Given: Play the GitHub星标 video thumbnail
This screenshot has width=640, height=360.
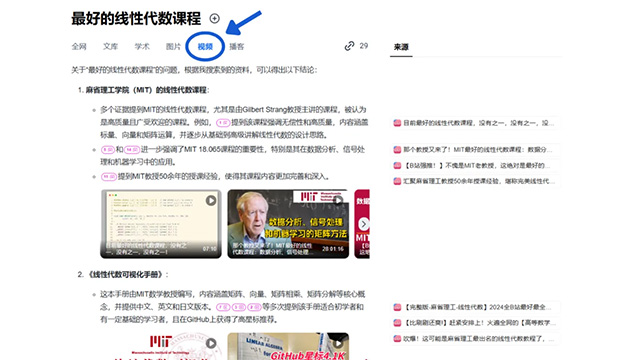Looking at the screenshot, I should pos(338,343).
